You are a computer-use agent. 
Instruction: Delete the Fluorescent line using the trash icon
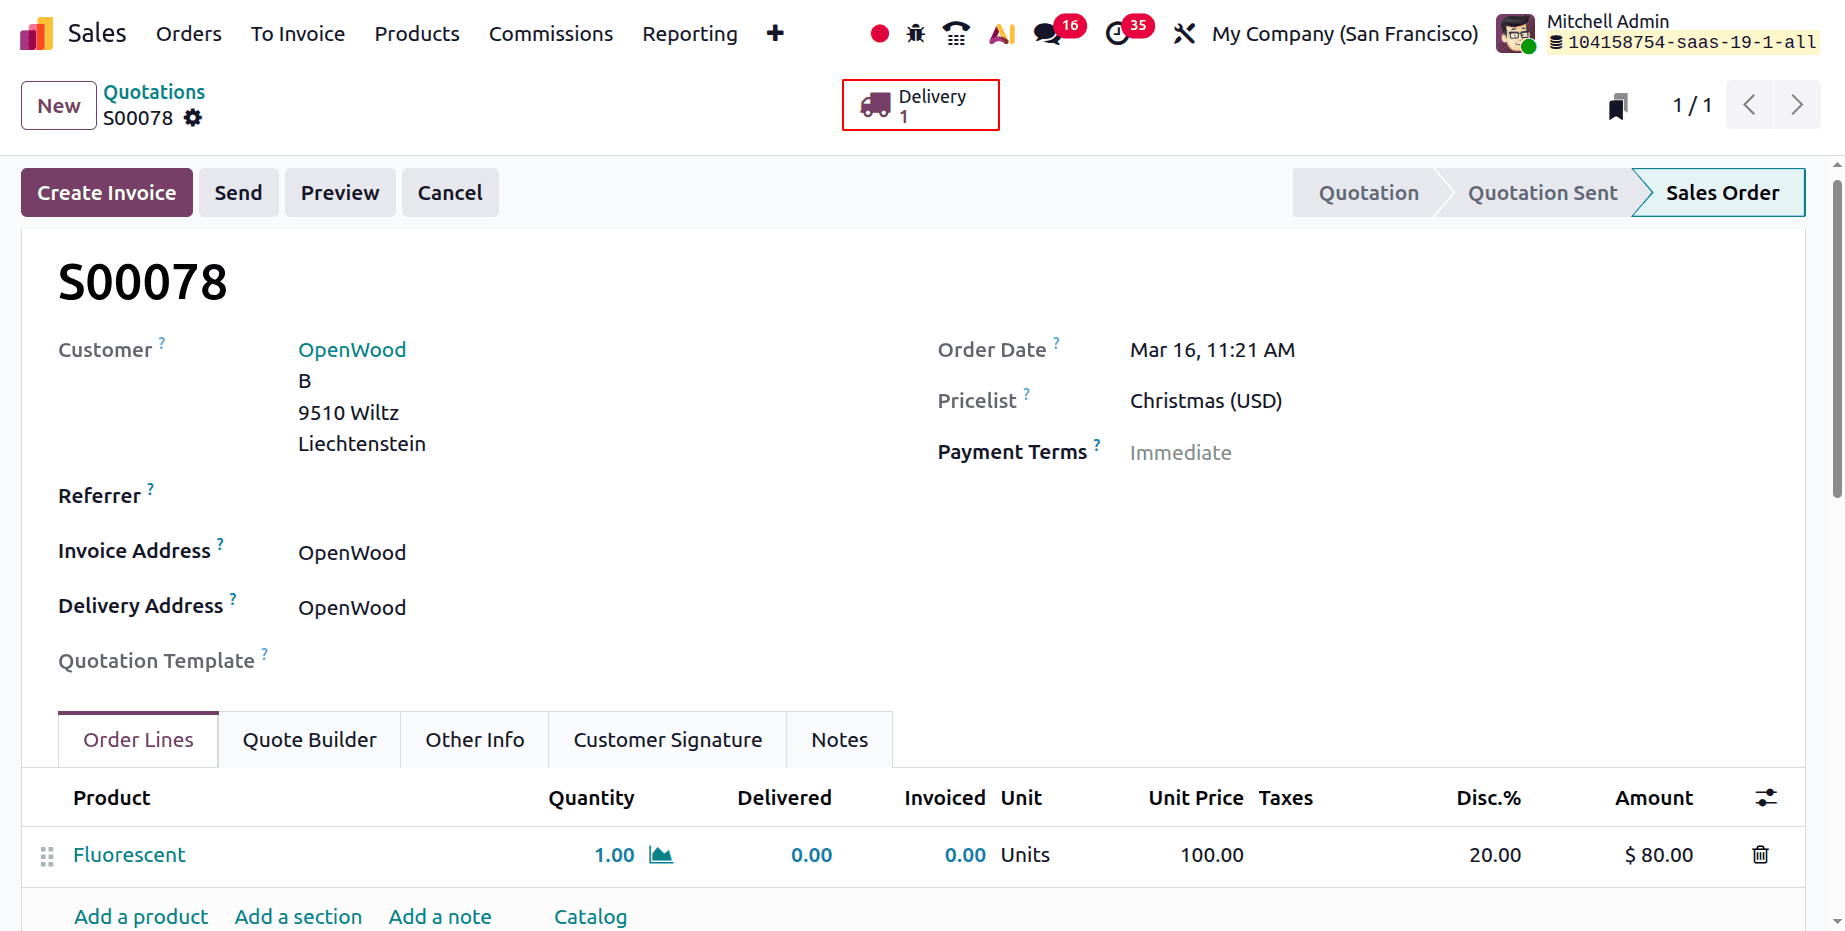point(1761,855)
